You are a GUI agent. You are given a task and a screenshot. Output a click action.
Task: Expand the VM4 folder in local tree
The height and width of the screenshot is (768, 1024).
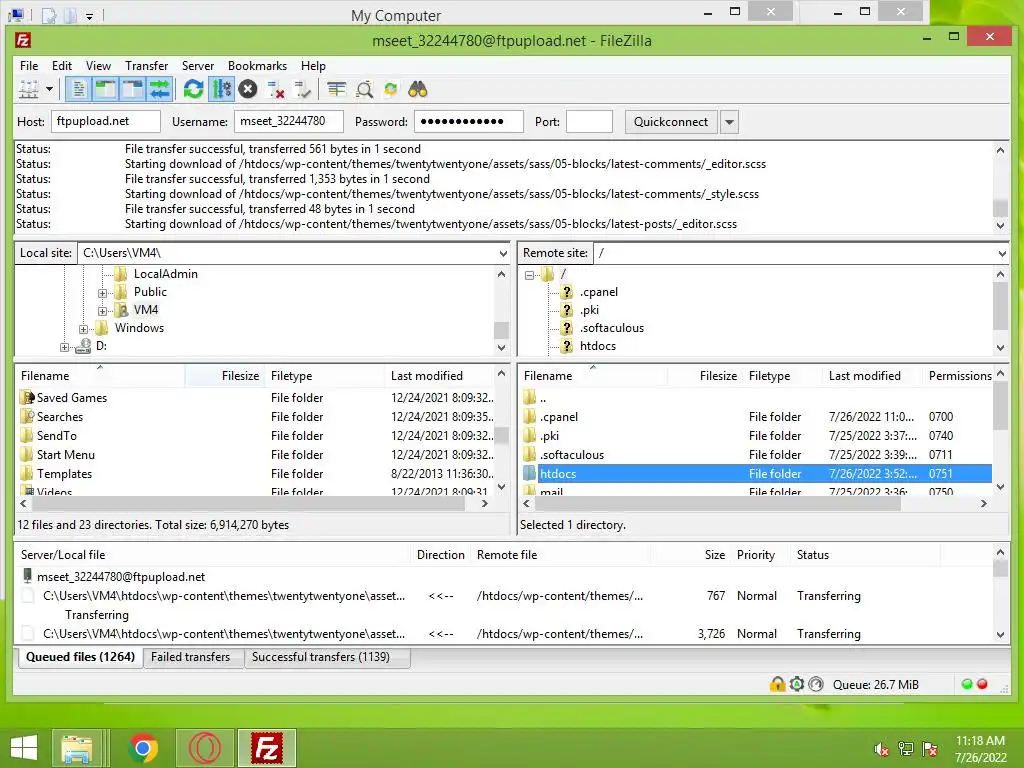(102, 311)
